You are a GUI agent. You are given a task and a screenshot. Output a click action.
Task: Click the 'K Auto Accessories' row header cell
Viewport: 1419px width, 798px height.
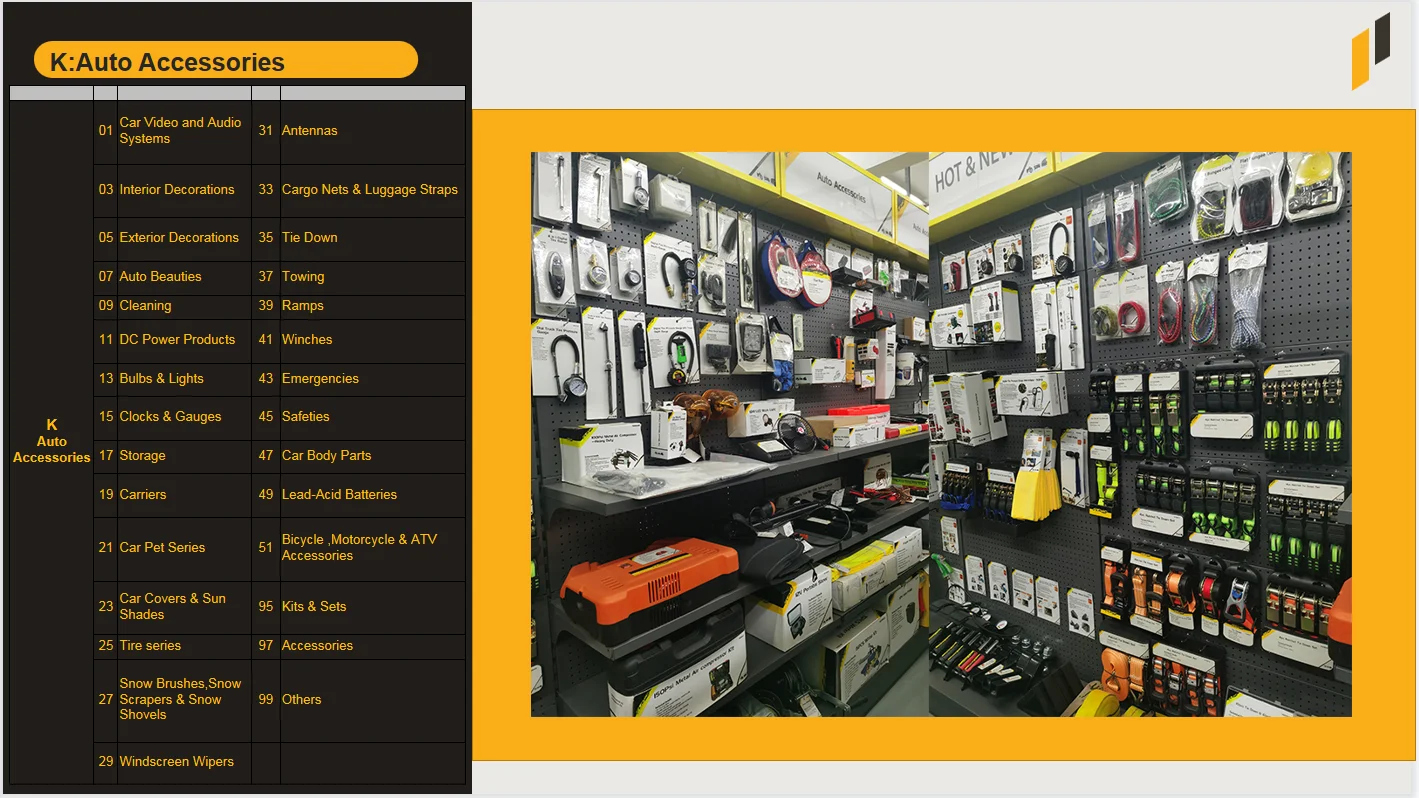click(x=52, y=441)
